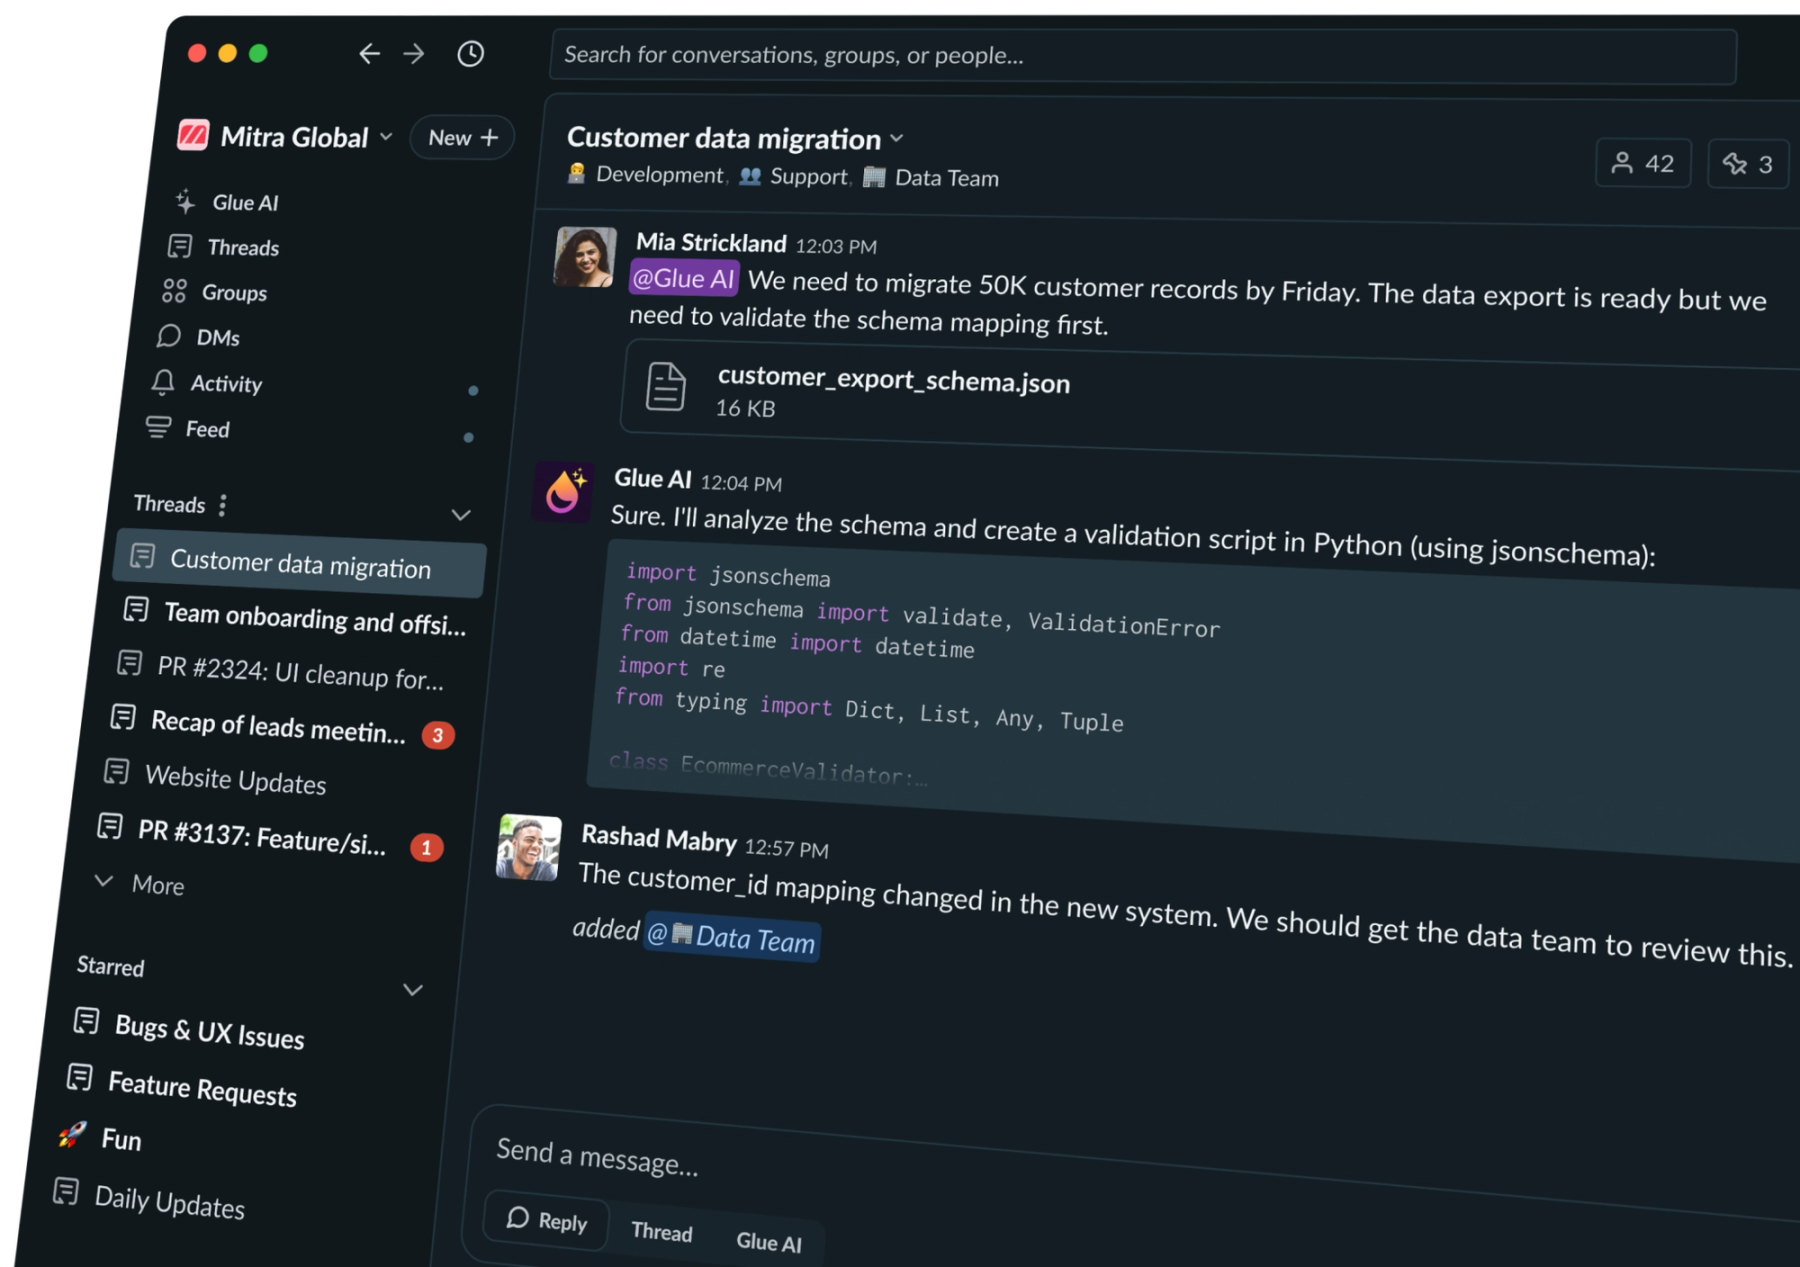Select Reply mode in message composer

[x=547, y=1220]
